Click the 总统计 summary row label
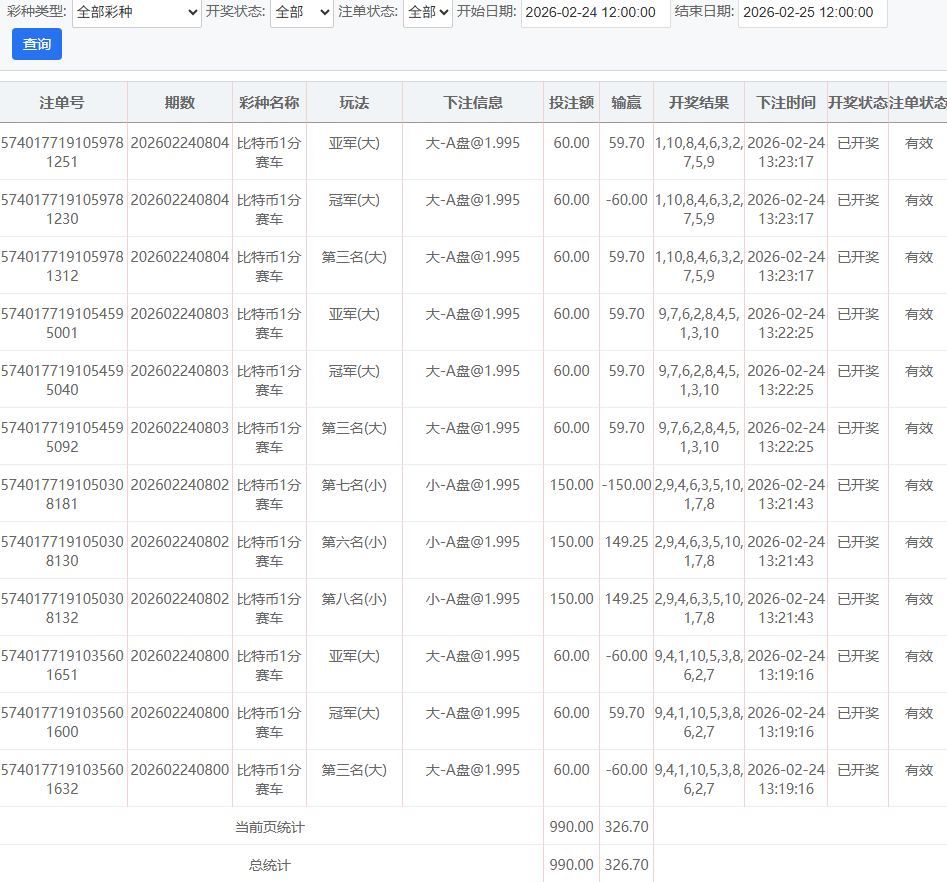 coord(270,864)
